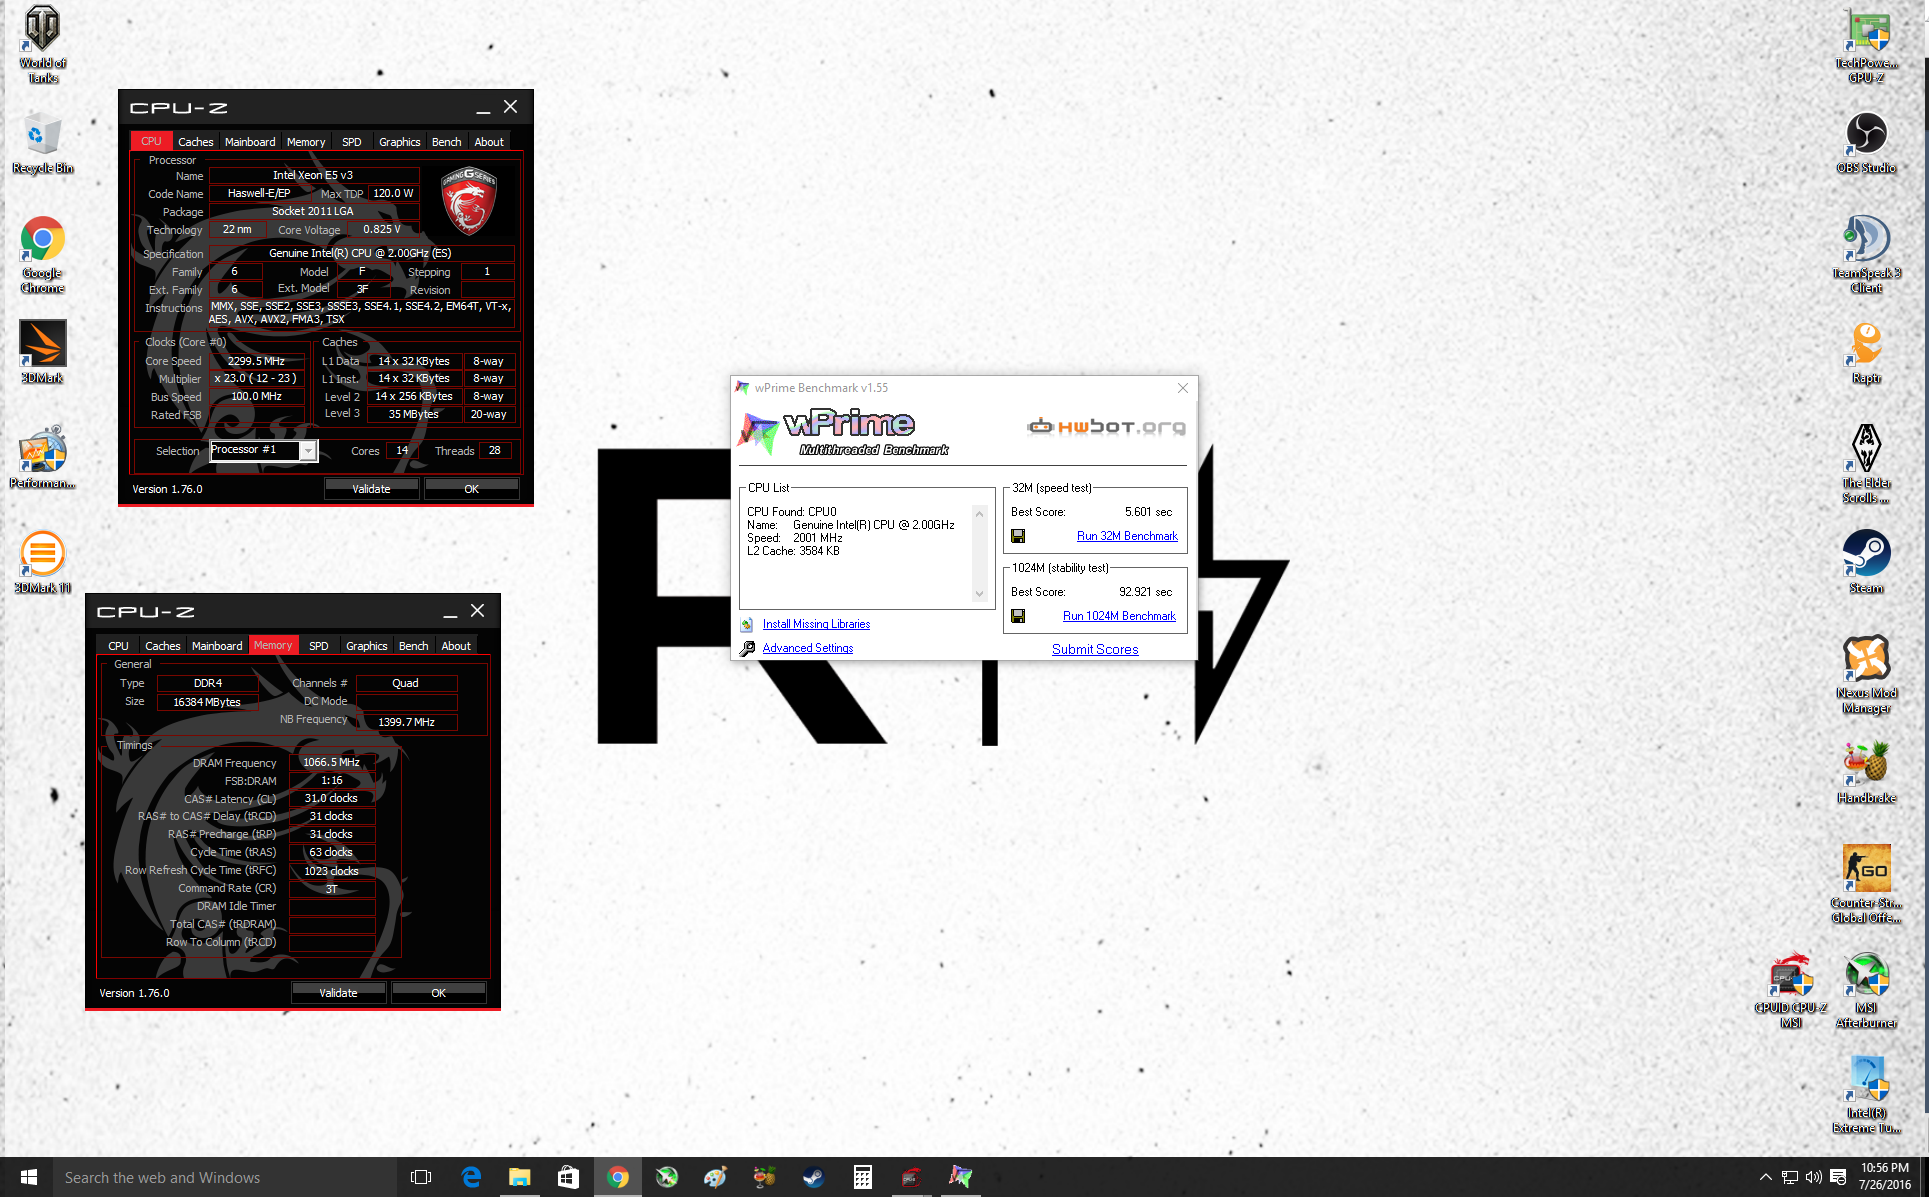Click the save icon for 1024M score
The image size is (1929, 1197).
[1017, 616]
